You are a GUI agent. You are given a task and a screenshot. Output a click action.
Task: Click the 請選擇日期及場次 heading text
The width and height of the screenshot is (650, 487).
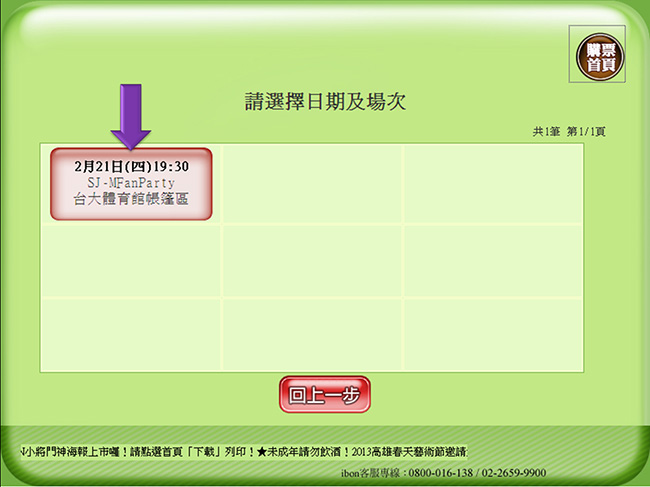(x=325, y=102)
